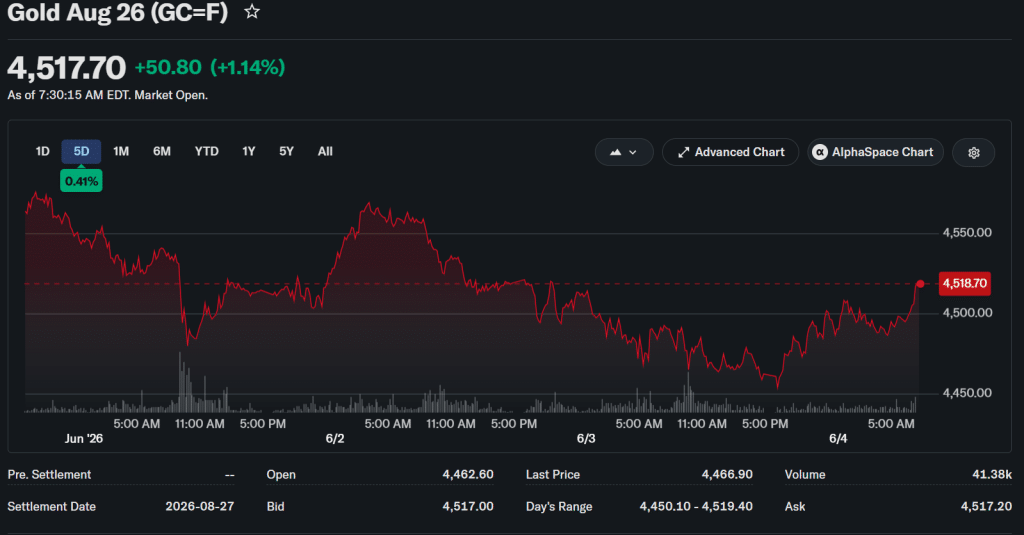Click the Bid value 4,517.00

(468, 506)
